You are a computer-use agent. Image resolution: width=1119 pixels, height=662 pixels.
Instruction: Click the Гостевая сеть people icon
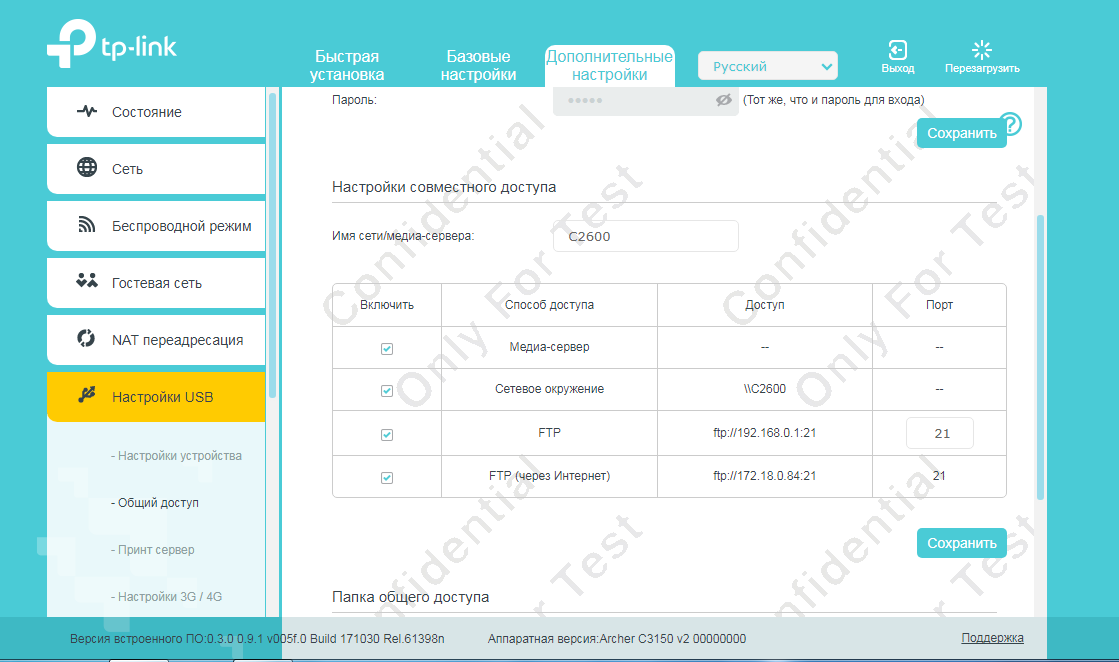click(87, 282)
